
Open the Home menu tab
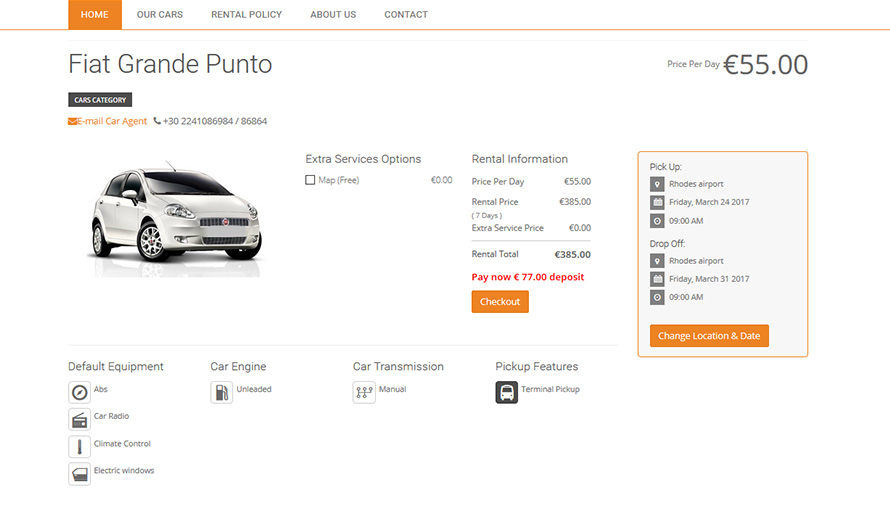tap(95, 14)
